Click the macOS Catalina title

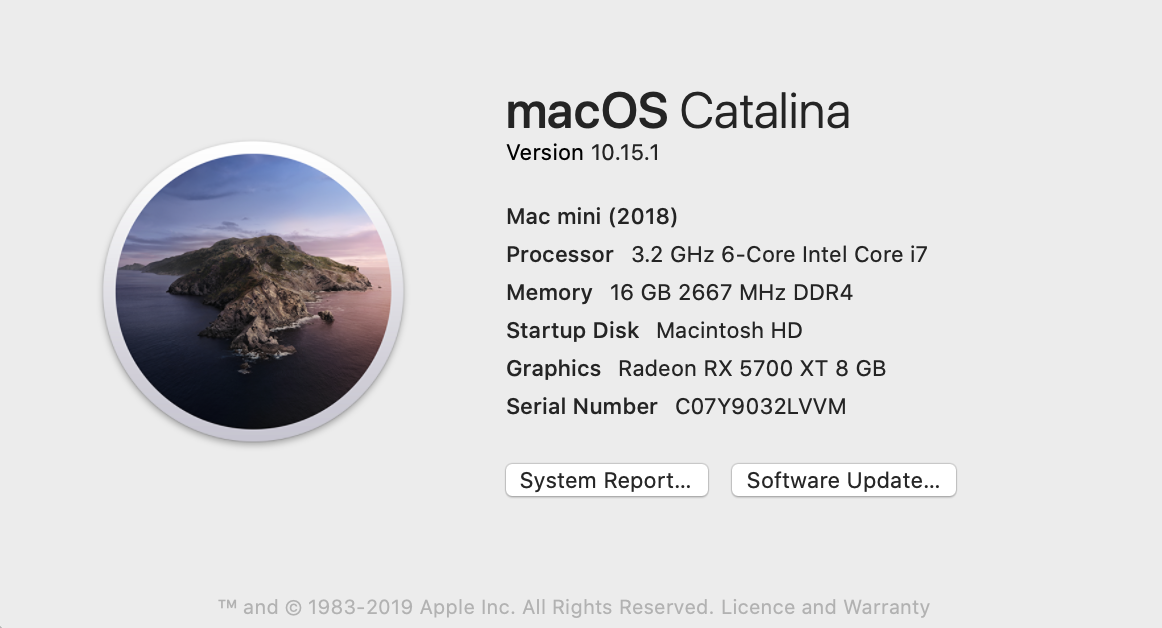[677, 111]
